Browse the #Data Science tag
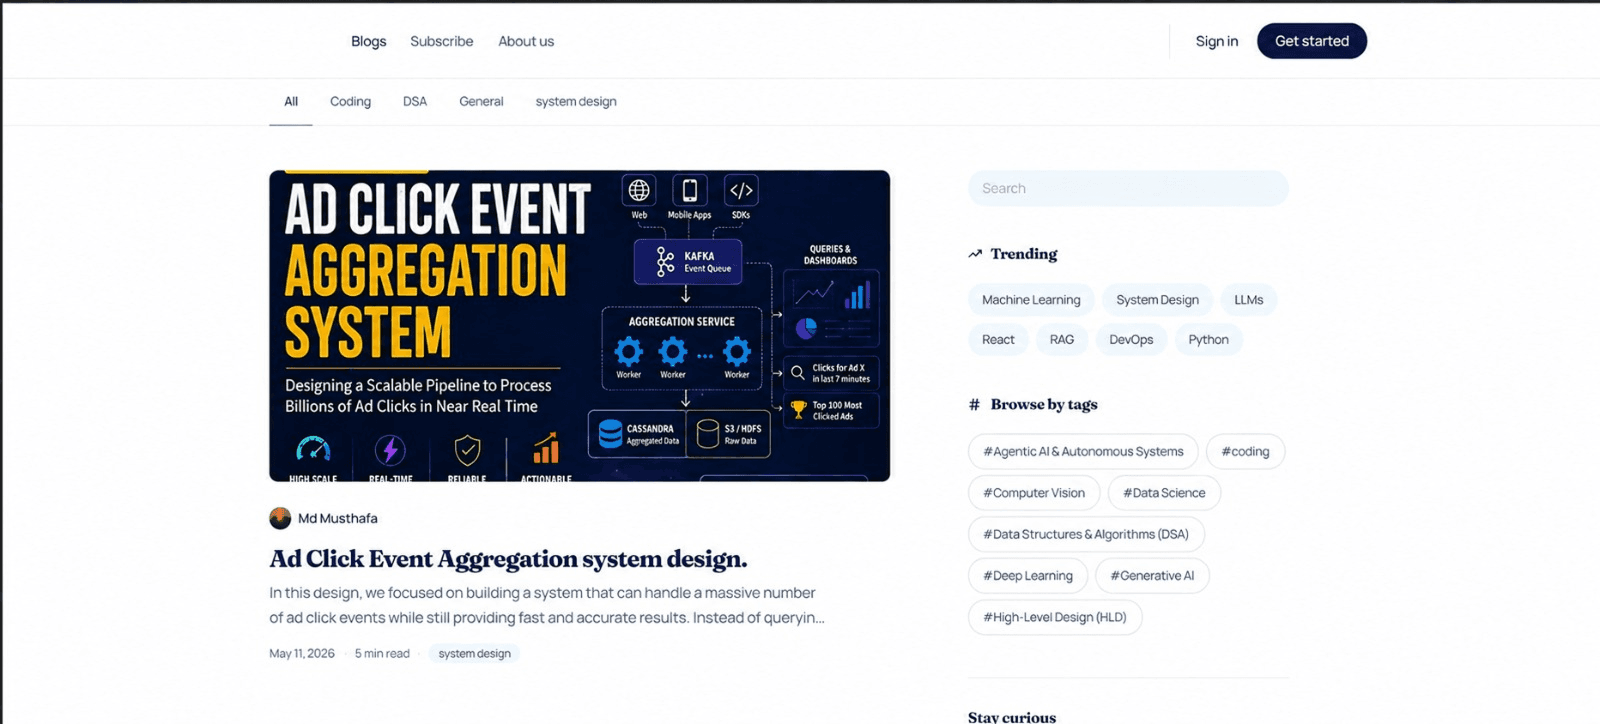The height and width of the screenshot is (724, 1600). [x=1164, y=493]
